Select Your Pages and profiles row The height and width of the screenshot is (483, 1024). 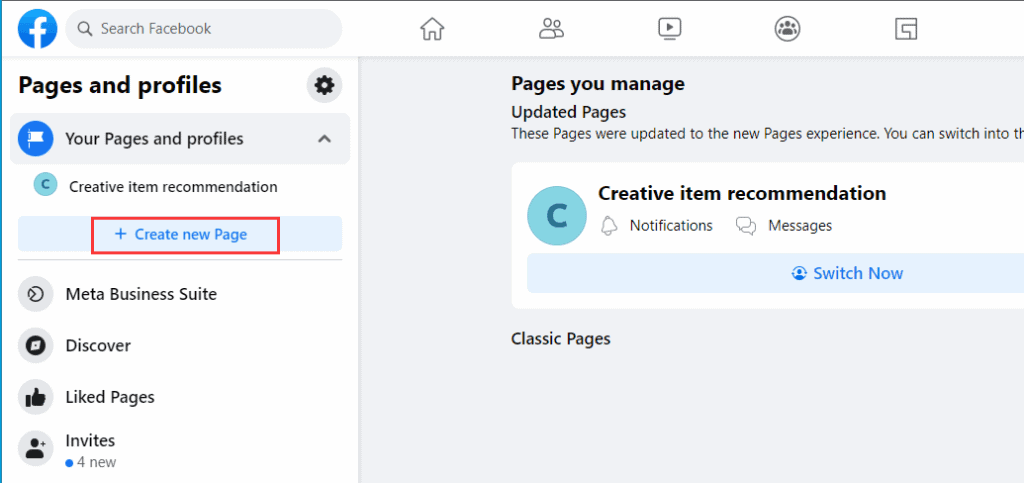(x=180, y=138)
